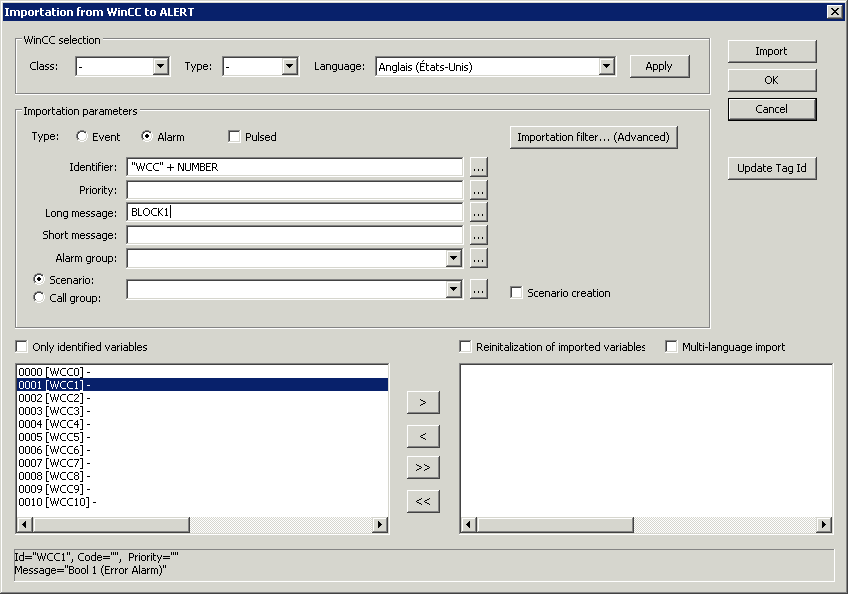Move selected variable right with > button
The width and height of the screenshot is (848, 594).
[422, 402]
